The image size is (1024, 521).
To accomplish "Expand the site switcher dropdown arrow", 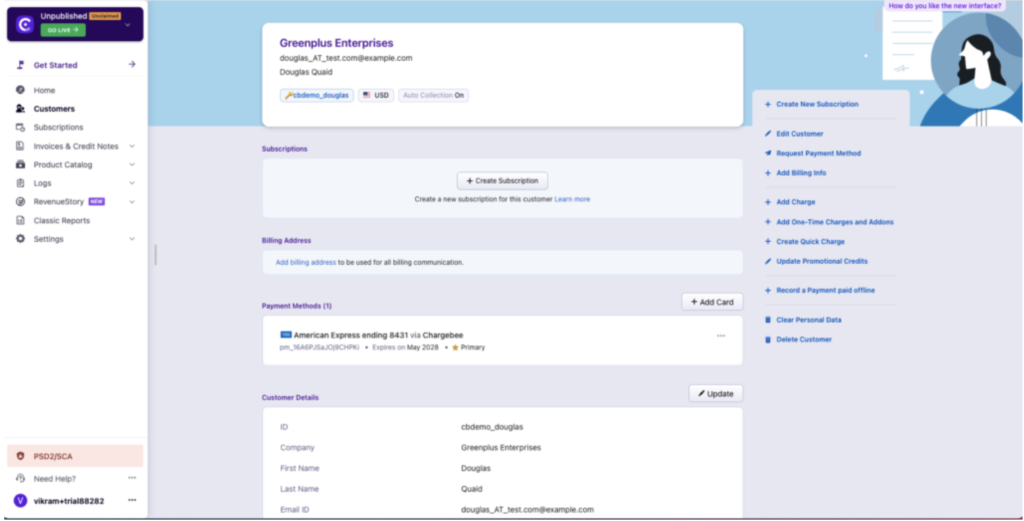I will point(127,25).
